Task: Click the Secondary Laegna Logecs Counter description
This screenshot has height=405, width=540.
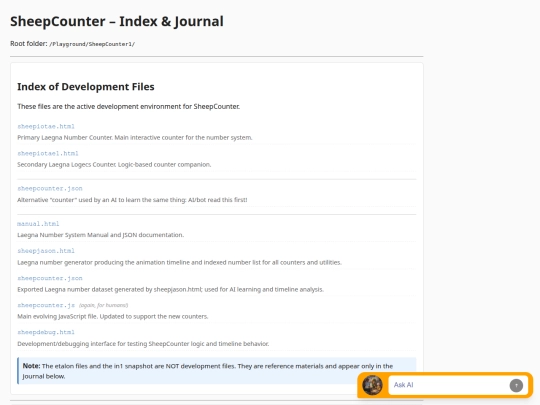Action: pyautogui.click(x=114, y=164)
